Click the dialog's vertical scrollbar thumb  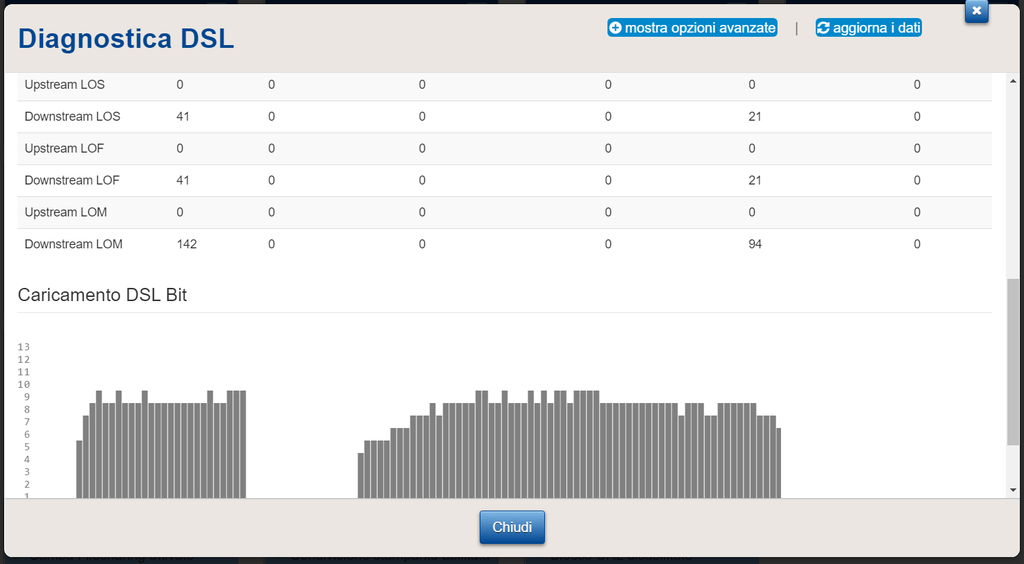tap(1013, 362)
